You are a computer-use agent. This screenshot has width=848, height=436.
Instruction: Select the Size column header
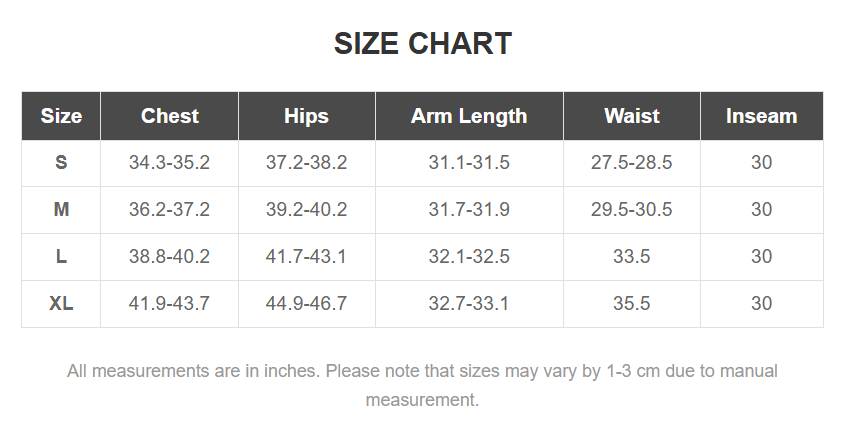point(61,116)
